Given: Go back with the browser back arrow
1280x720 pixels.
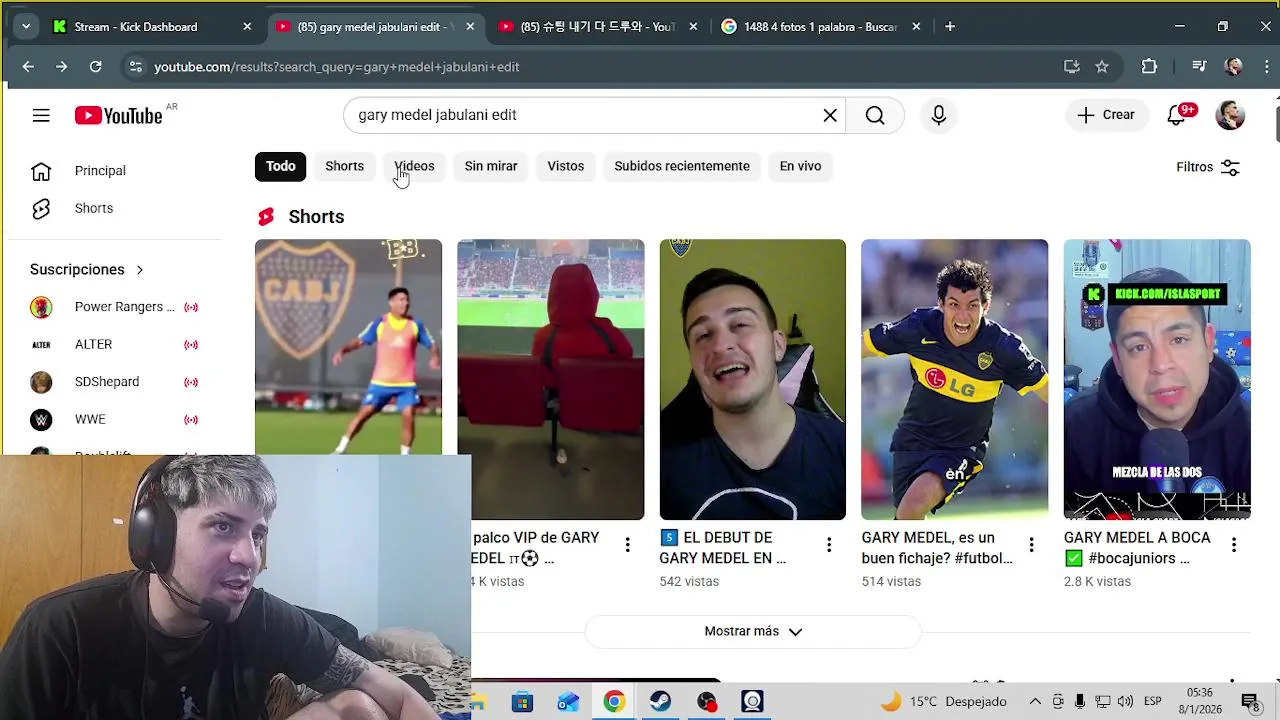Looking at the screenshot, I should coord(28,67).
